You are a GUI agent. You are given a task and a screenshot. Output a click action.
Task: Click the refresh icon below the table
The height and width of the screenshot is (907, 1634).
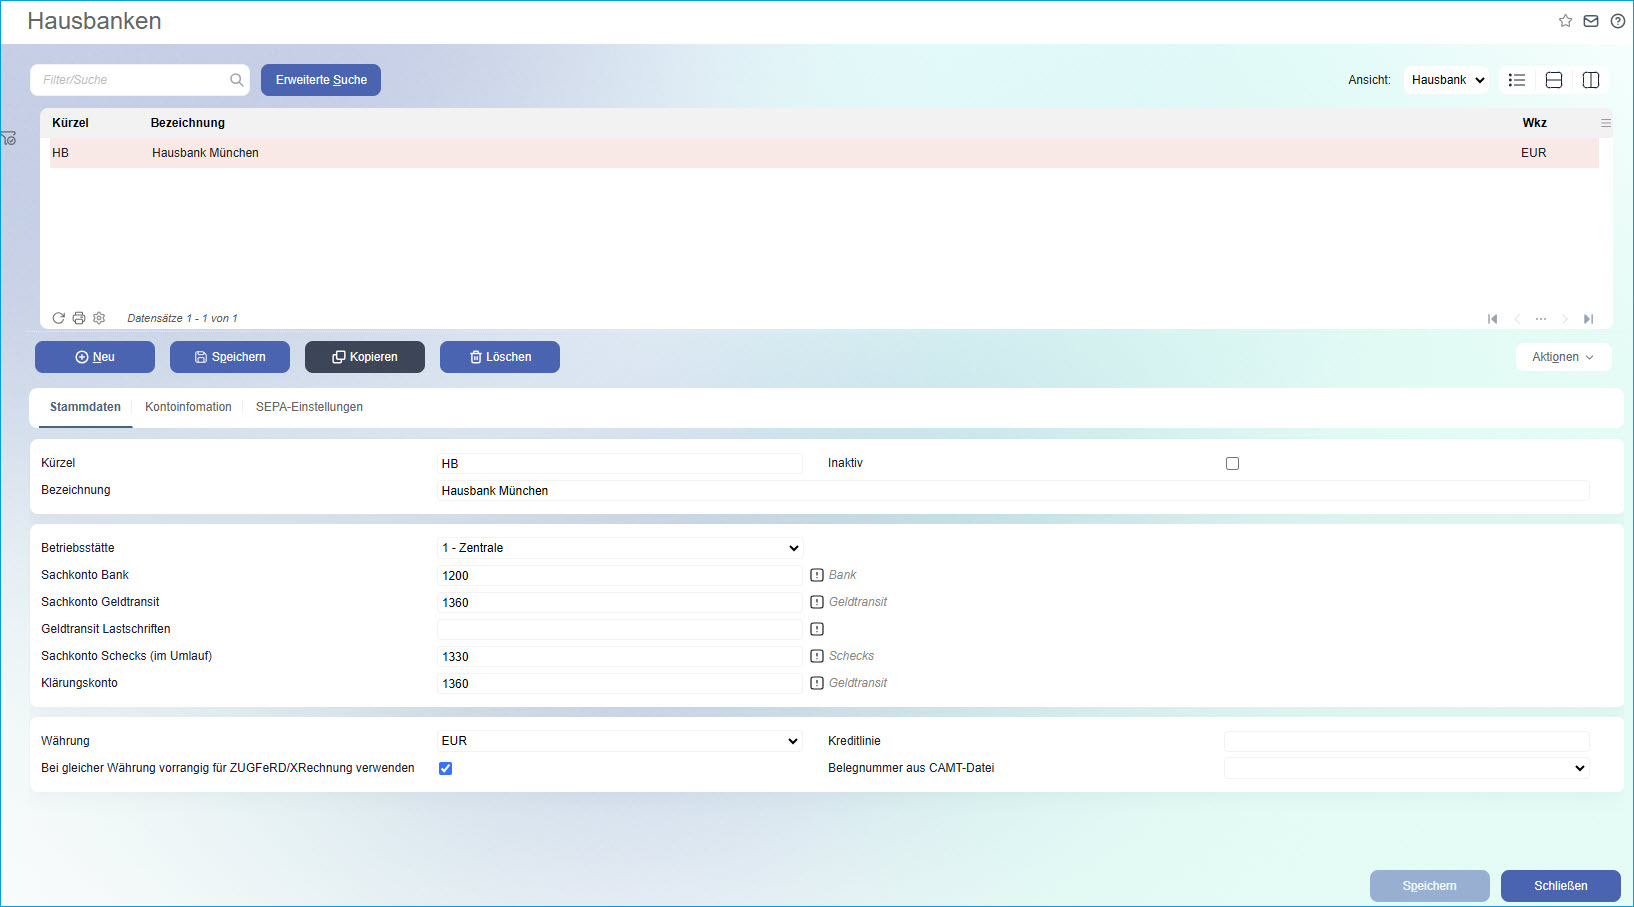(58, 317)
